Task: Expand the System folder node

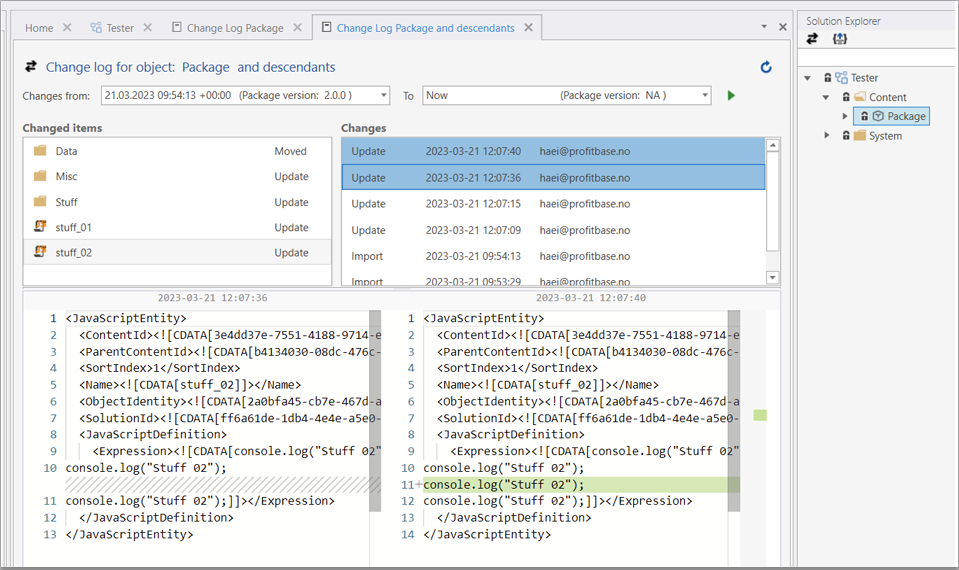Action: tap(826, 136)
